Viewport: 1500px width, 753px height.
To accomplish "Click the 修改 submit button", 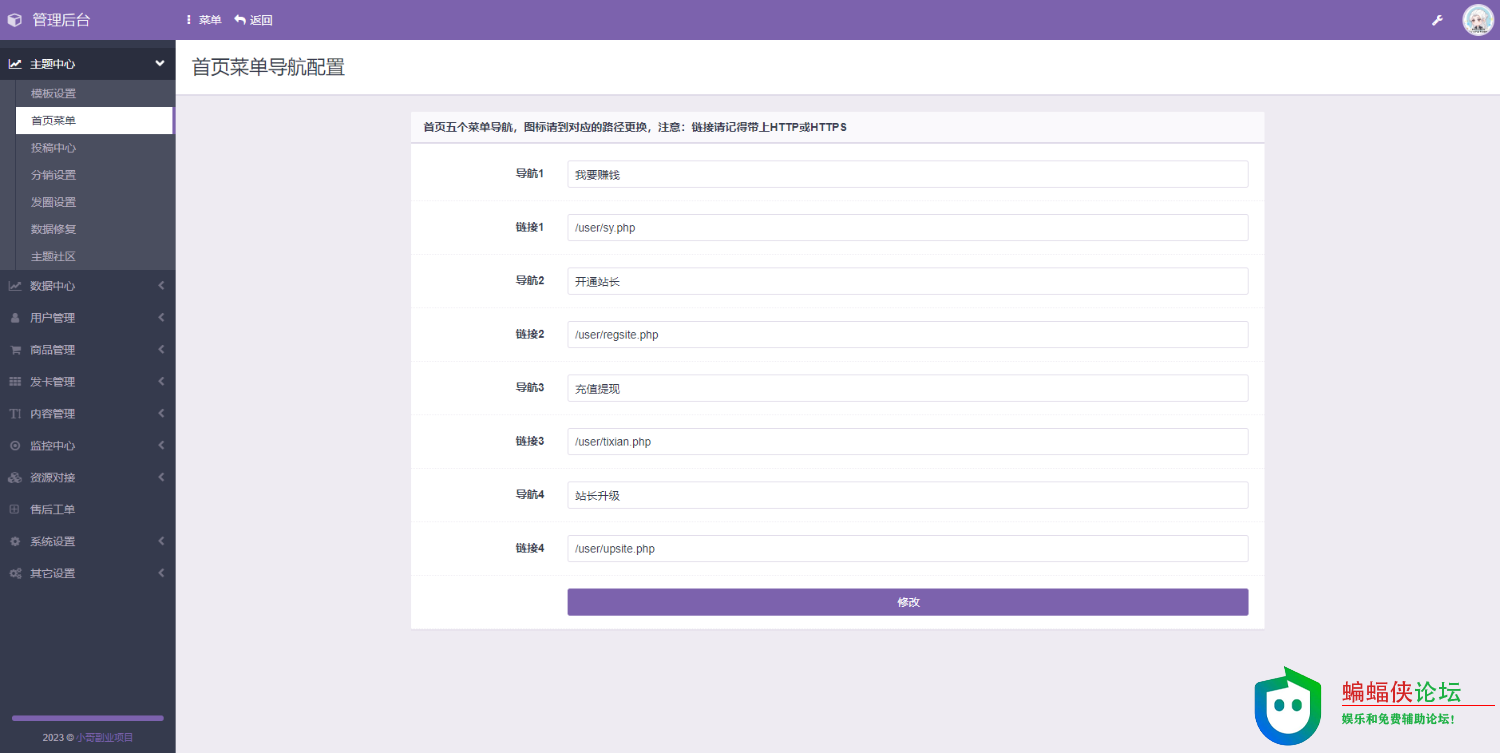I will (x=908, y=602).
